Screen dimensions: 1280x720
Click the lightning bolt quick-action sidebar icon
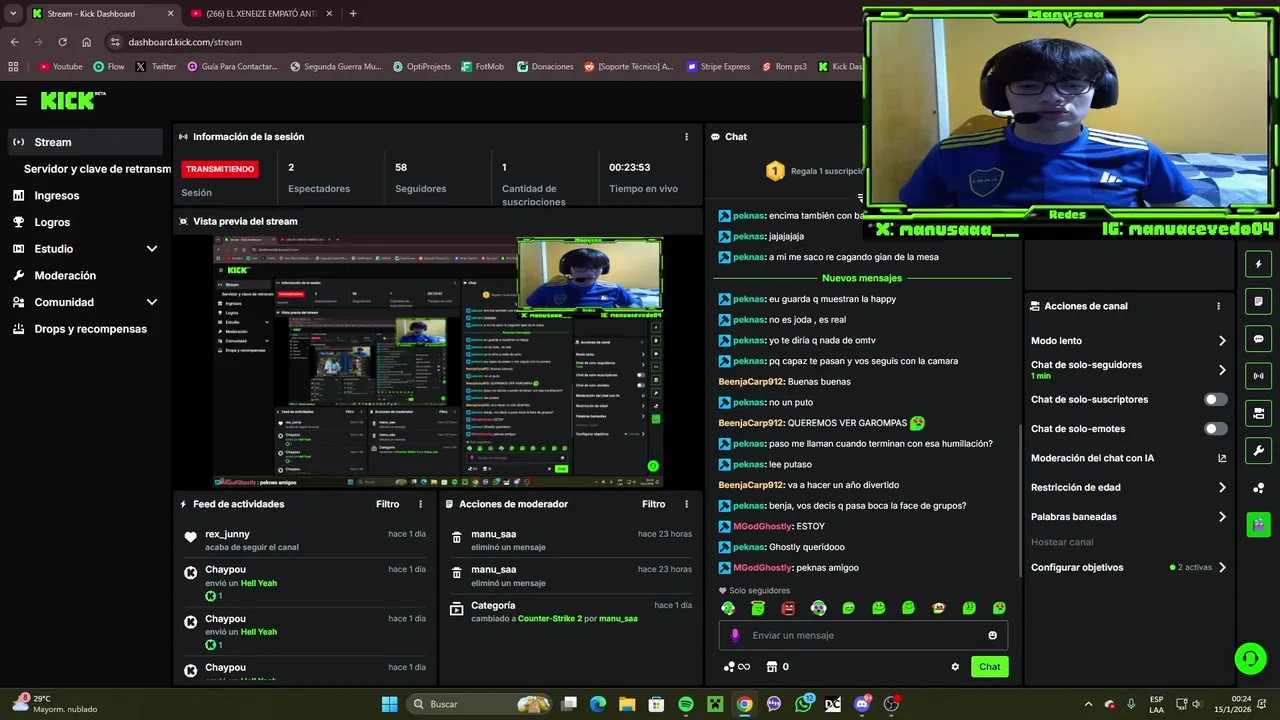1258,264
